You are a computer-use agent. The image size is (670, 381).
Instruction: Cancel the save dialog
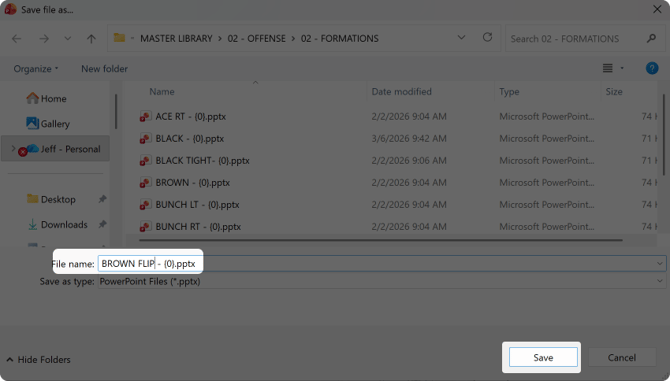622,358
